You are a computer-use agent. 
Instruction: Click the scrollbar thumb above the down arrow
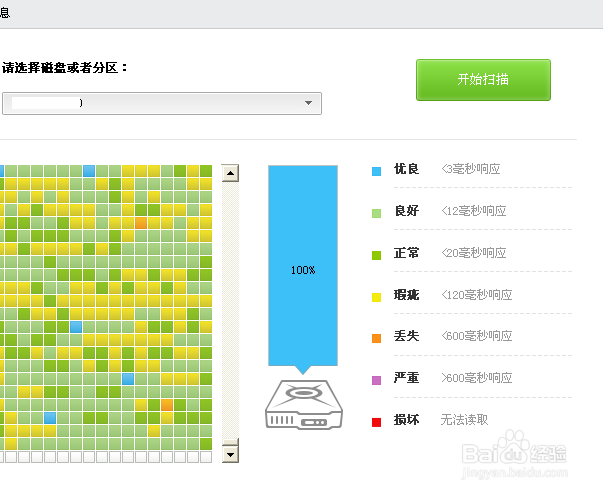click(x=230, y=442)
